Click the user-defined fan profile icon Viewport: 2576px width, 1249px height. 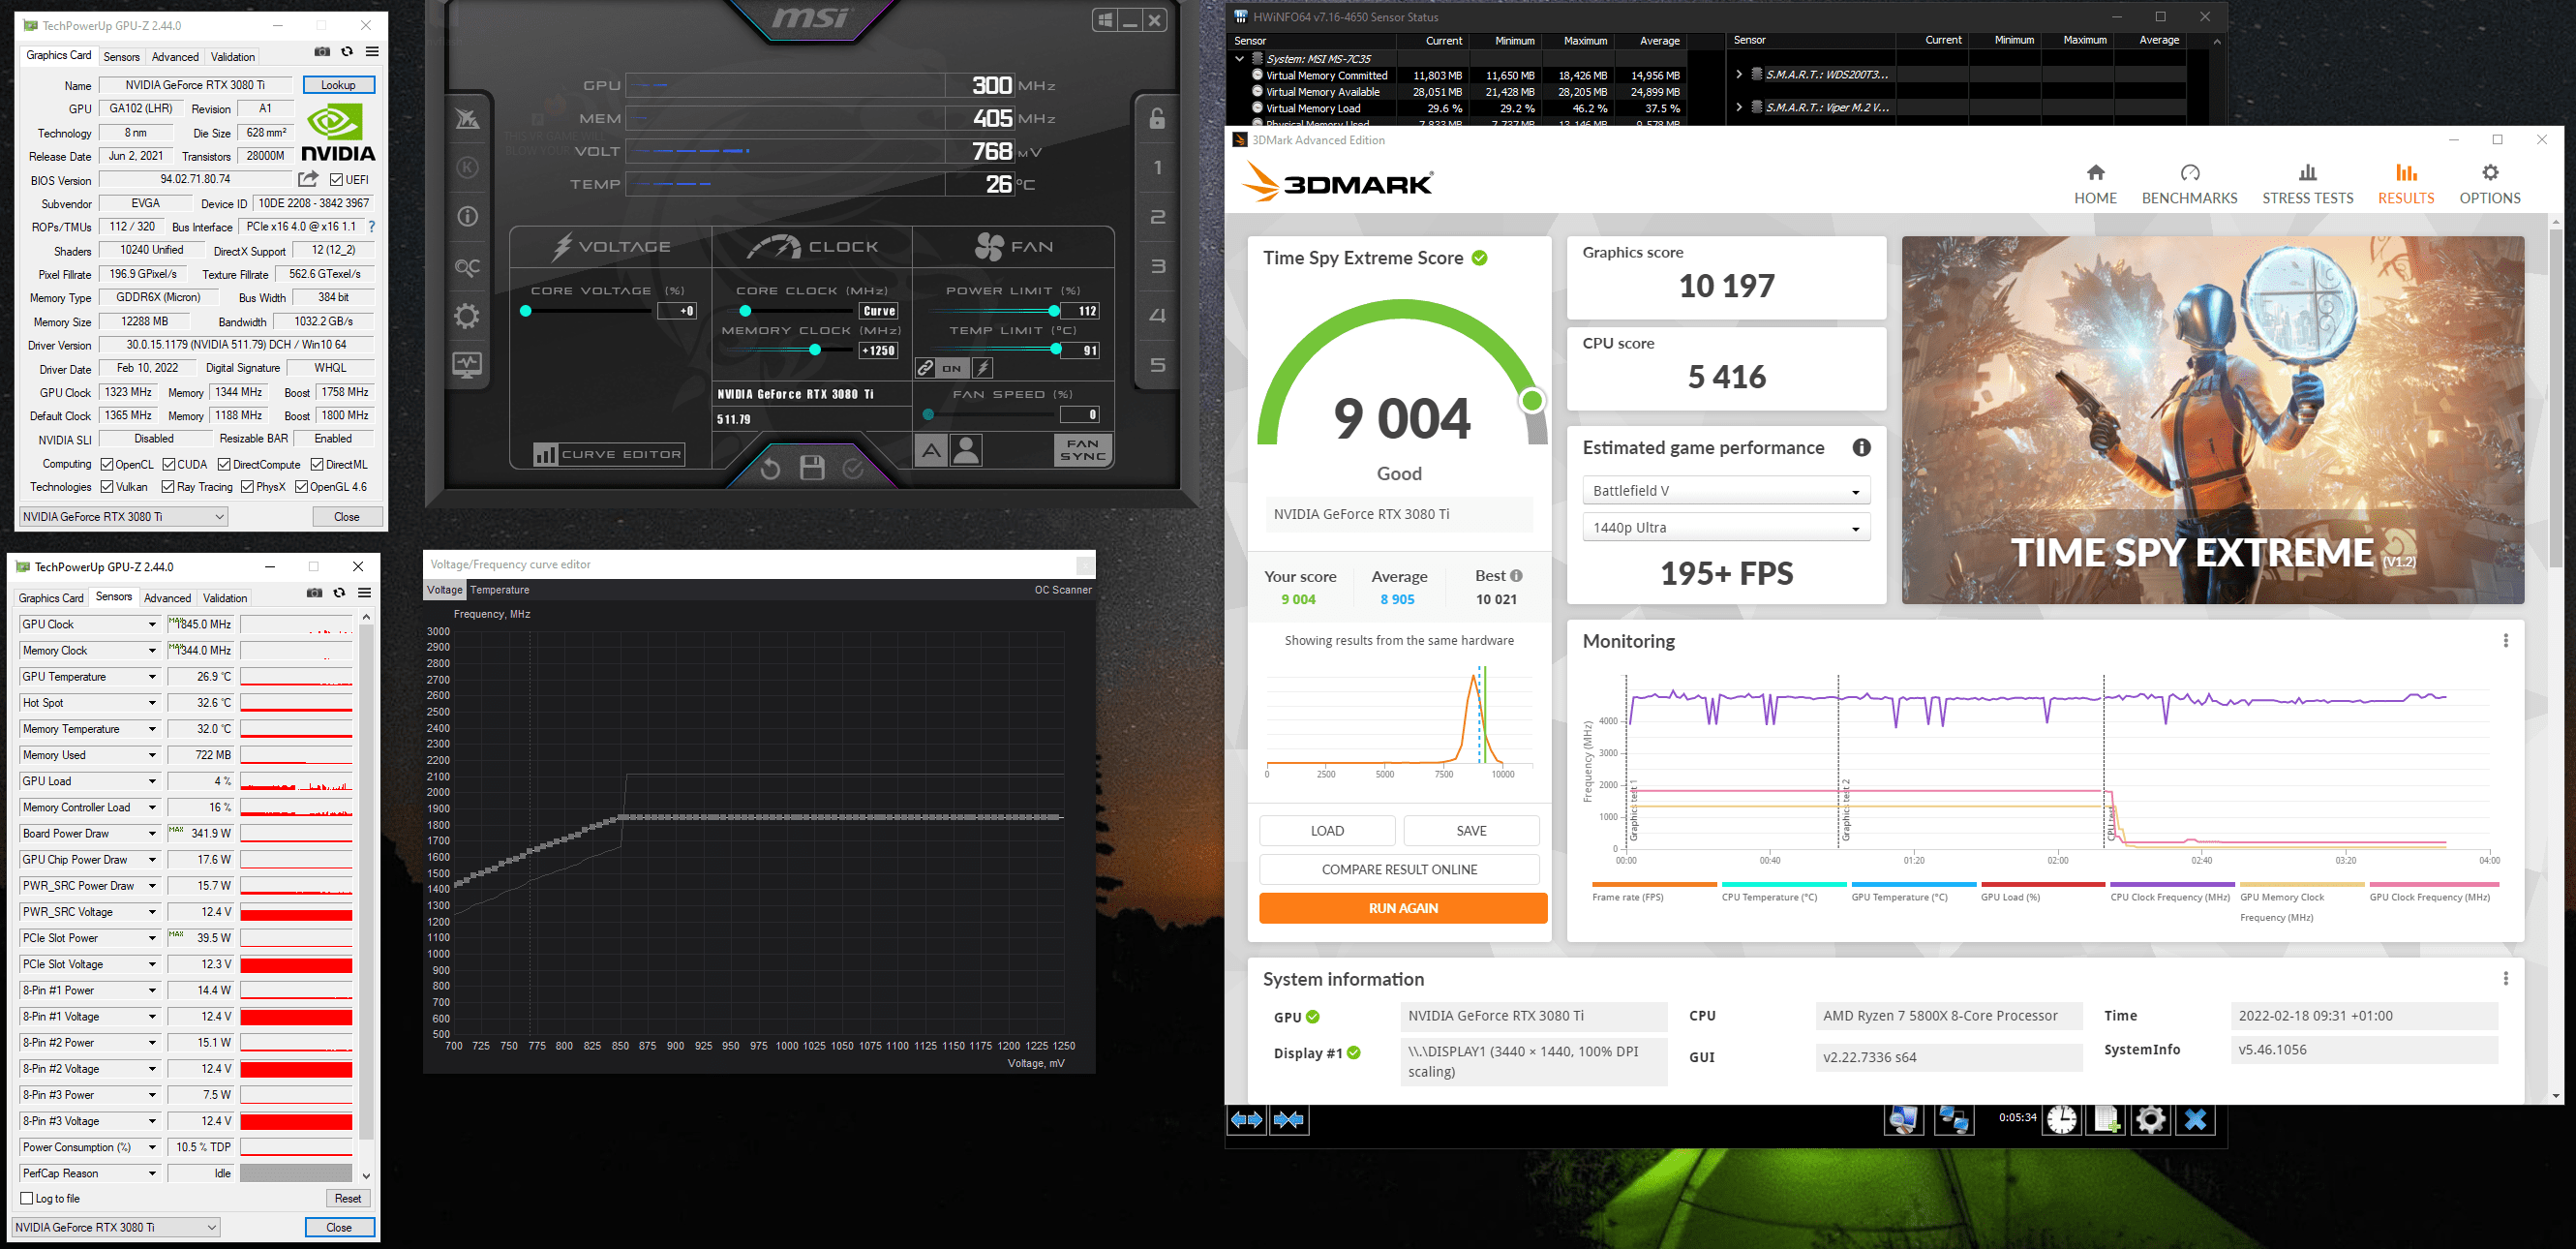pos(966,451)
